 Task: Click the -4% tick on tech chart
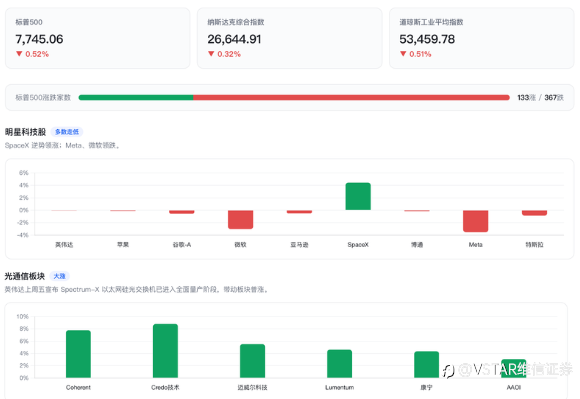pyautogui.click(x=23, y=235)
